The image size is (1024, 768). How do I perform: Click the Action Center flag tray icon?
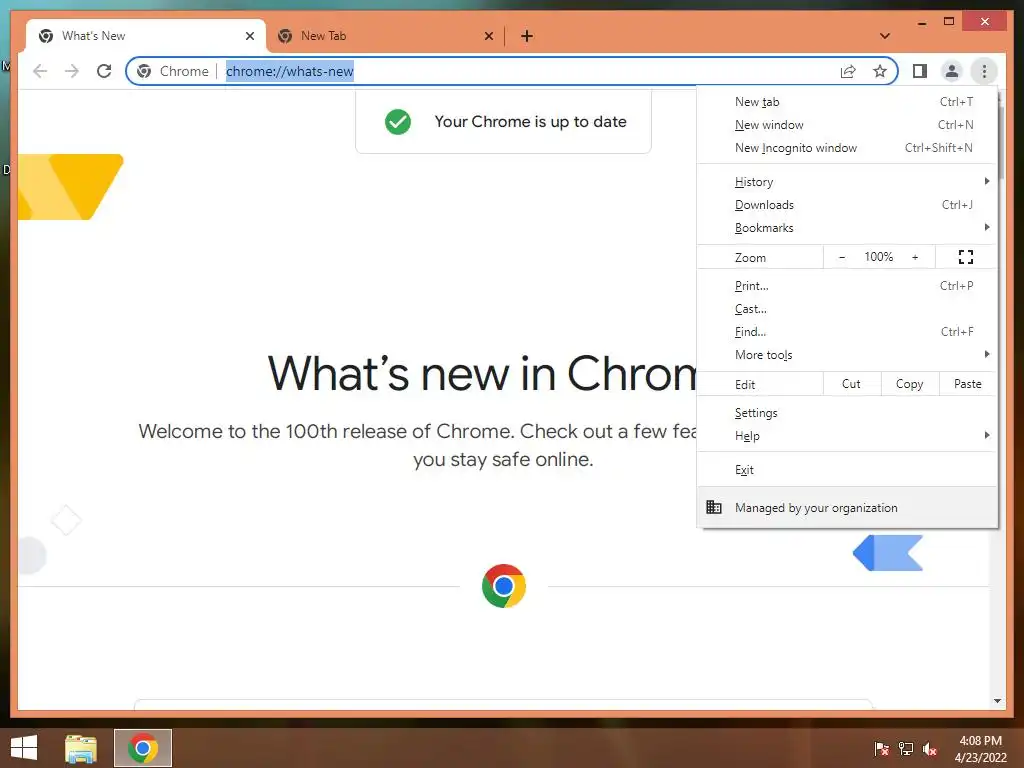tap(881, 748)
